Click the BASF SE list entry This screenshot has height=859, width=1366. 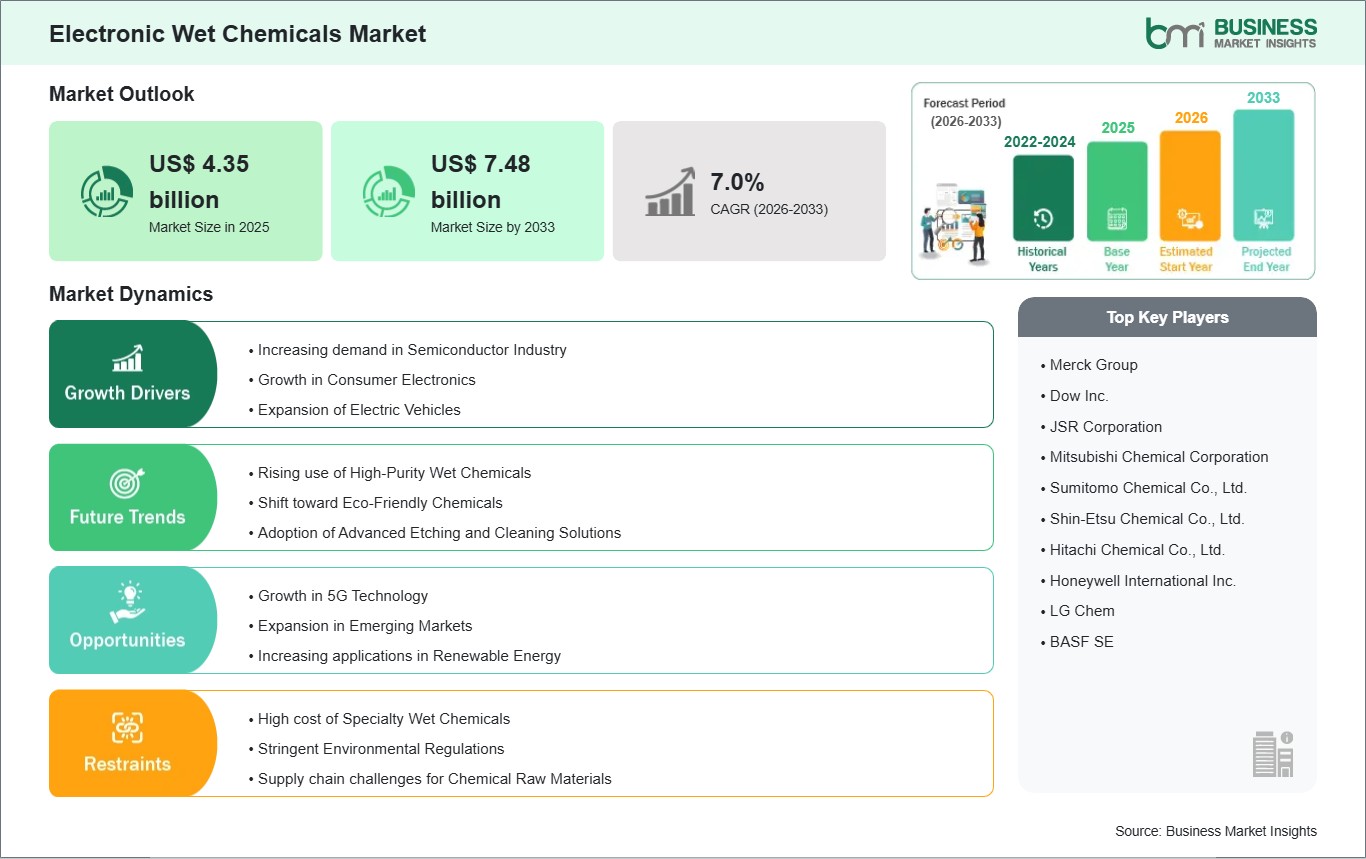tap(1081, 641)
